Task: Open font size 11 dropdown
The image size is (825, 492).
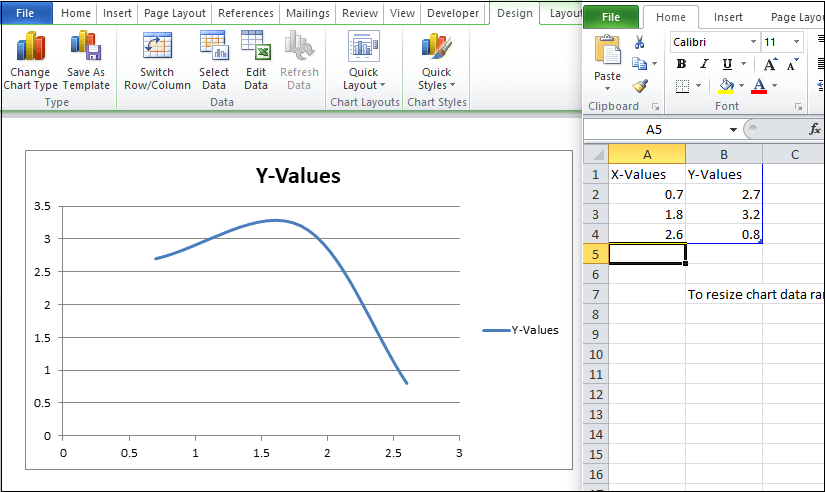Action: click(797, 42)
